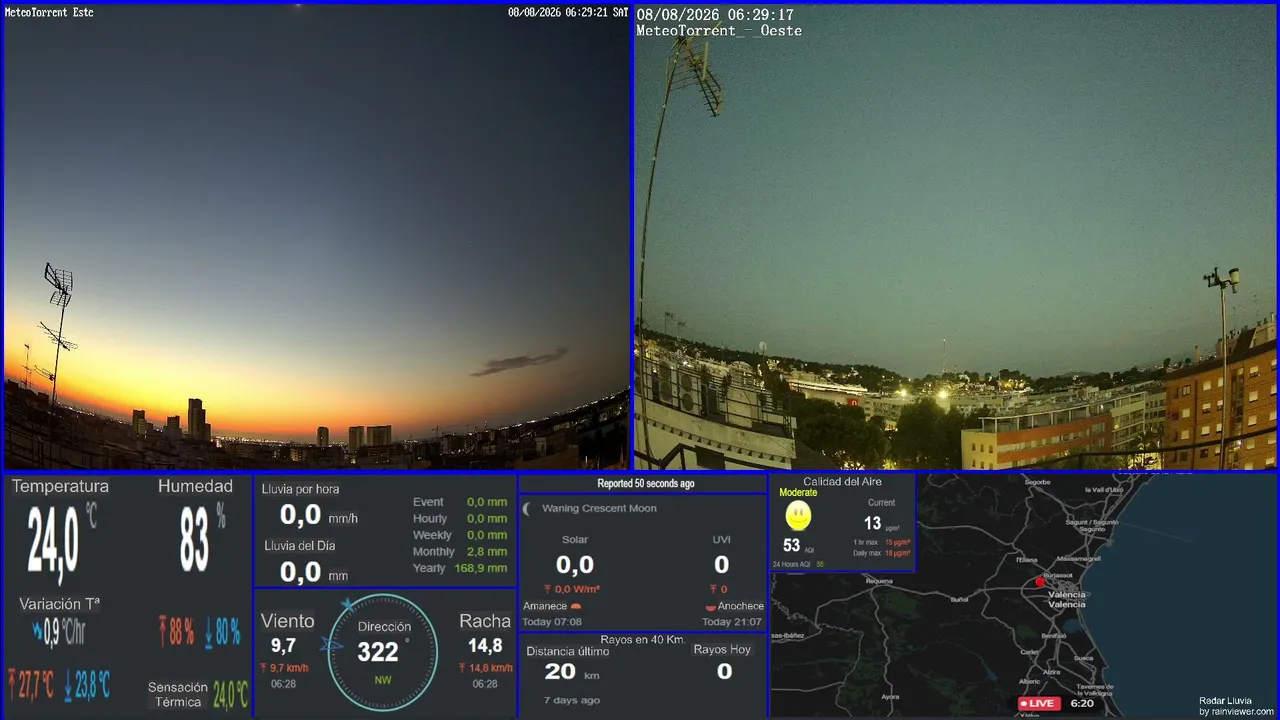Viewport: 1280px width, 720px height.
Task: Click the 7 days ago lightning text
Action: pyautogui.click(x=572, y=700)
